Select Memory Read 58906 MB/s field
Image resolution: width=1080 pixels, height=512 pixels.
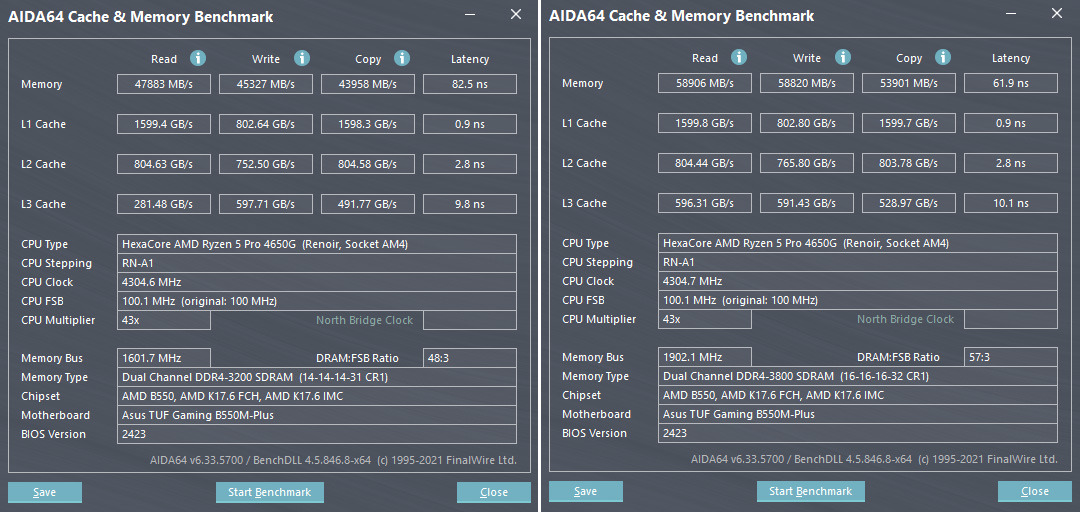click(x=705, y=83)
